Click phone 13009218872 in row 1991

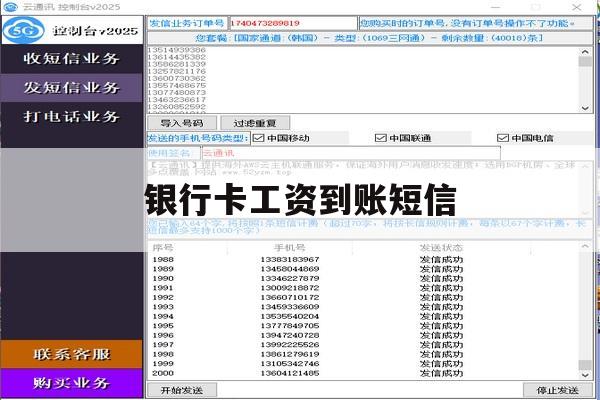[x=290, y=288]
